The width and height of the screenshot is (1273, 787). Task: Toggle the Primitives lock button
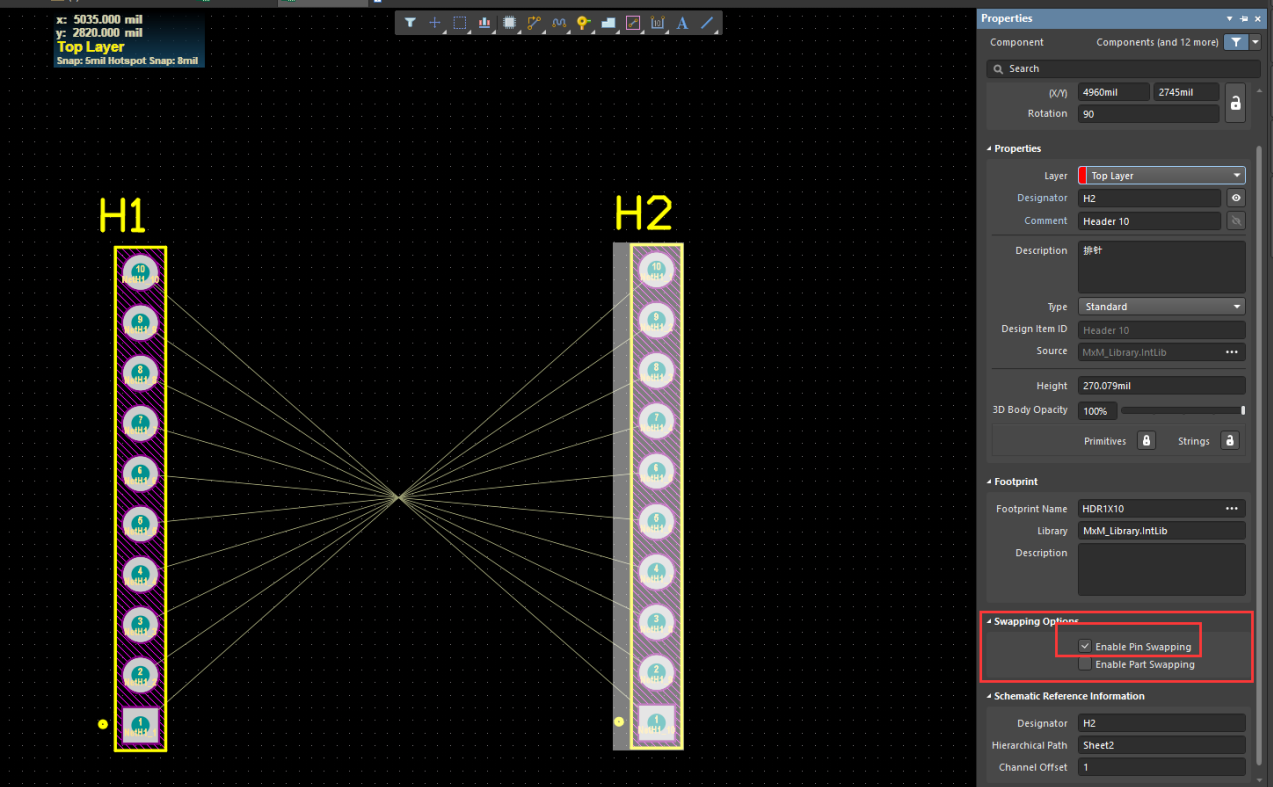(1147, 440)
